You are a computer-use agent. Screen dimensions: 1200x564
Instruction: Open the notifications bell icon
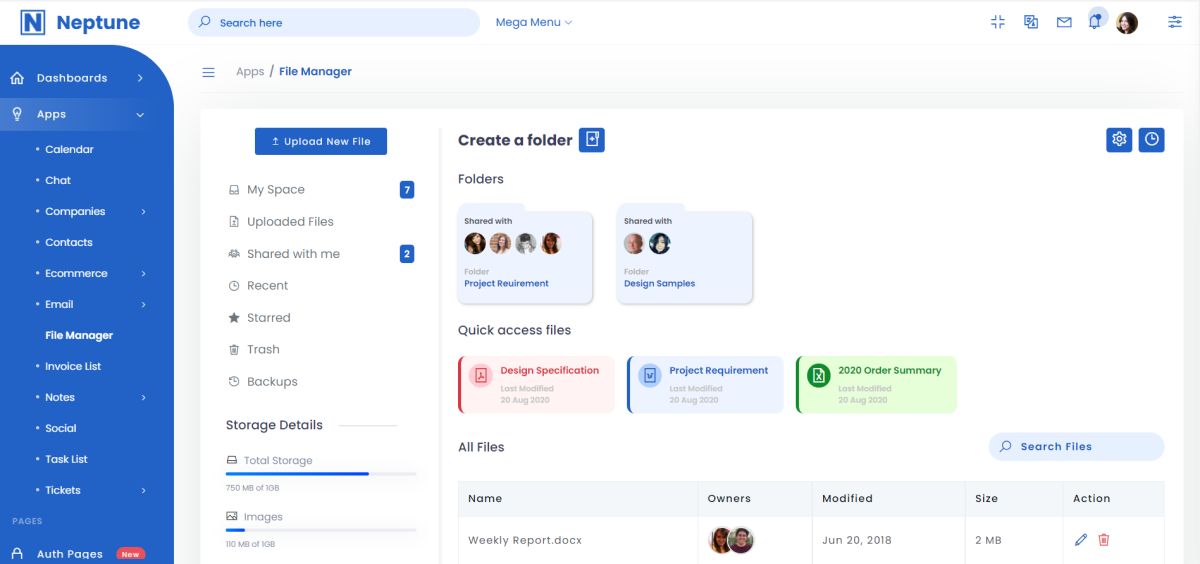pos(1095,22)
